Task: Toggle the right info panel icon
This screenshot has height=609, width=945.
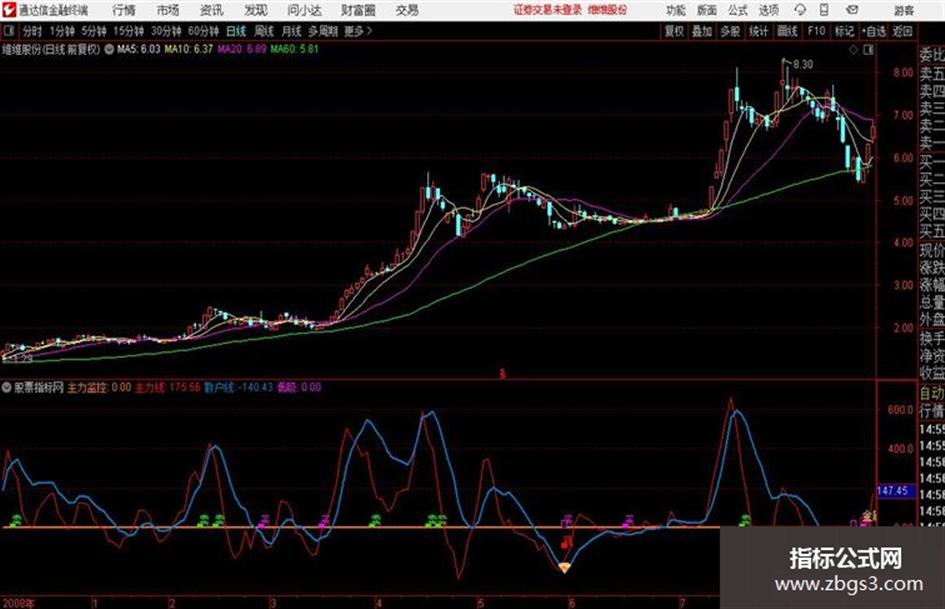Action: click(868, 50)
